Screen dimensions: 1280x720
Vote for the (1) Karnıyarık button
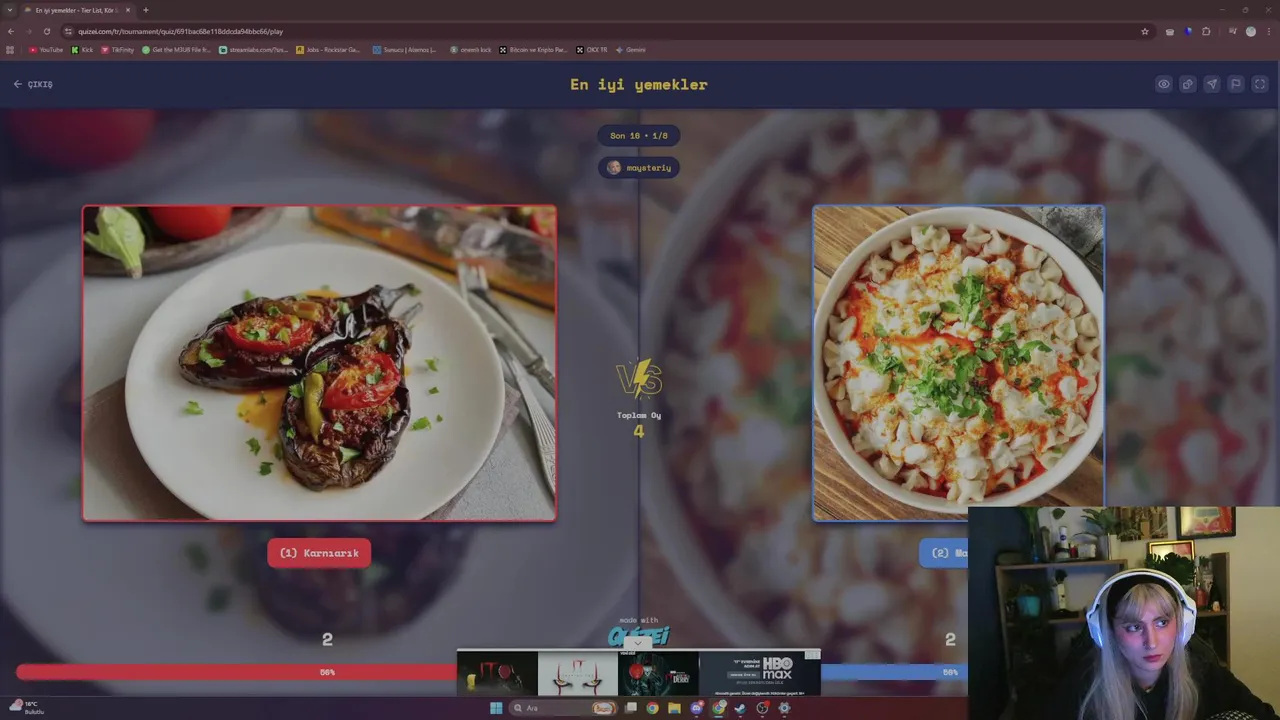[x=319, y=553]
